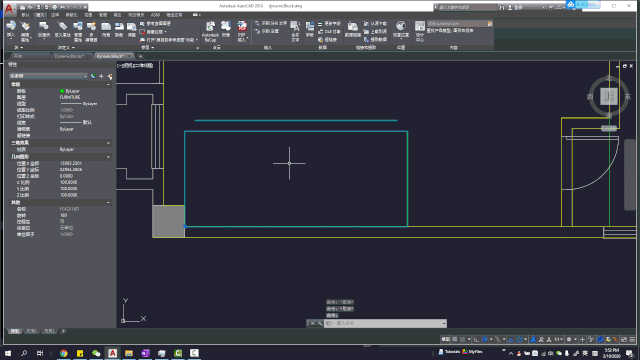Click the new drawing tab plus button
The height and width of the screenshot is (360, 640).
[140, 56]
